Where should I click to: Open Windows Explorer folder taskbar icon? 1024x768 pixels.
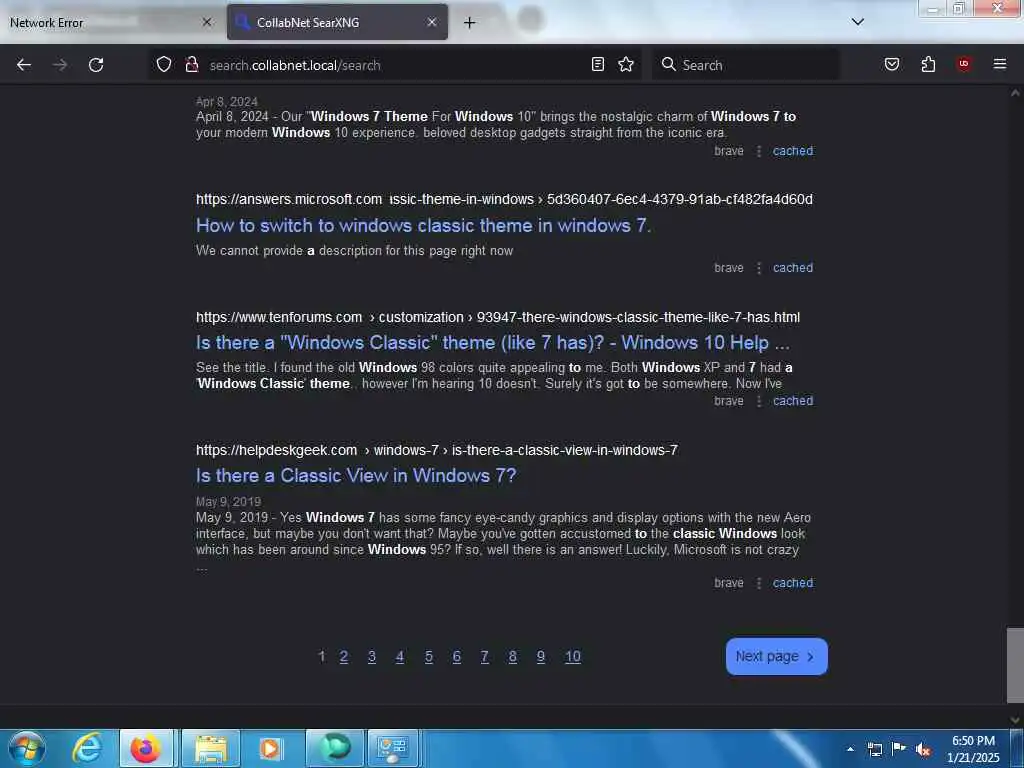(x=210, y=748)
